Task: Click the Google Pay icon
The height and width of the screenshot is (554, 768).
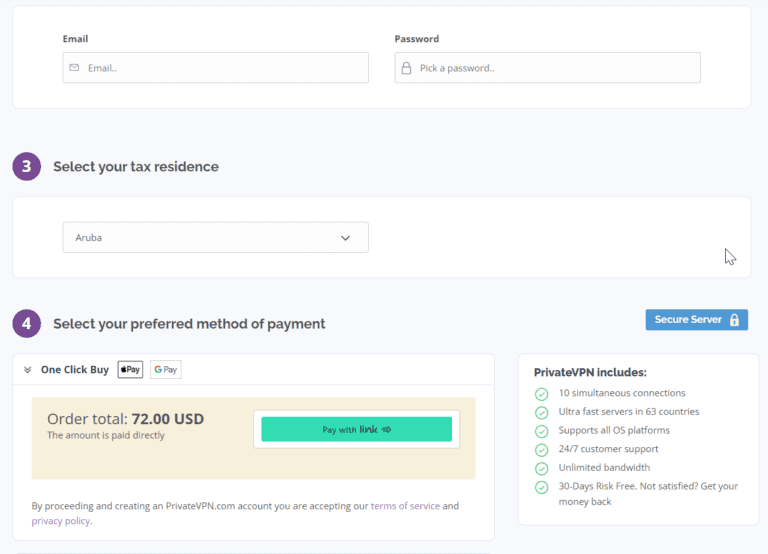Action: (166, 369)
